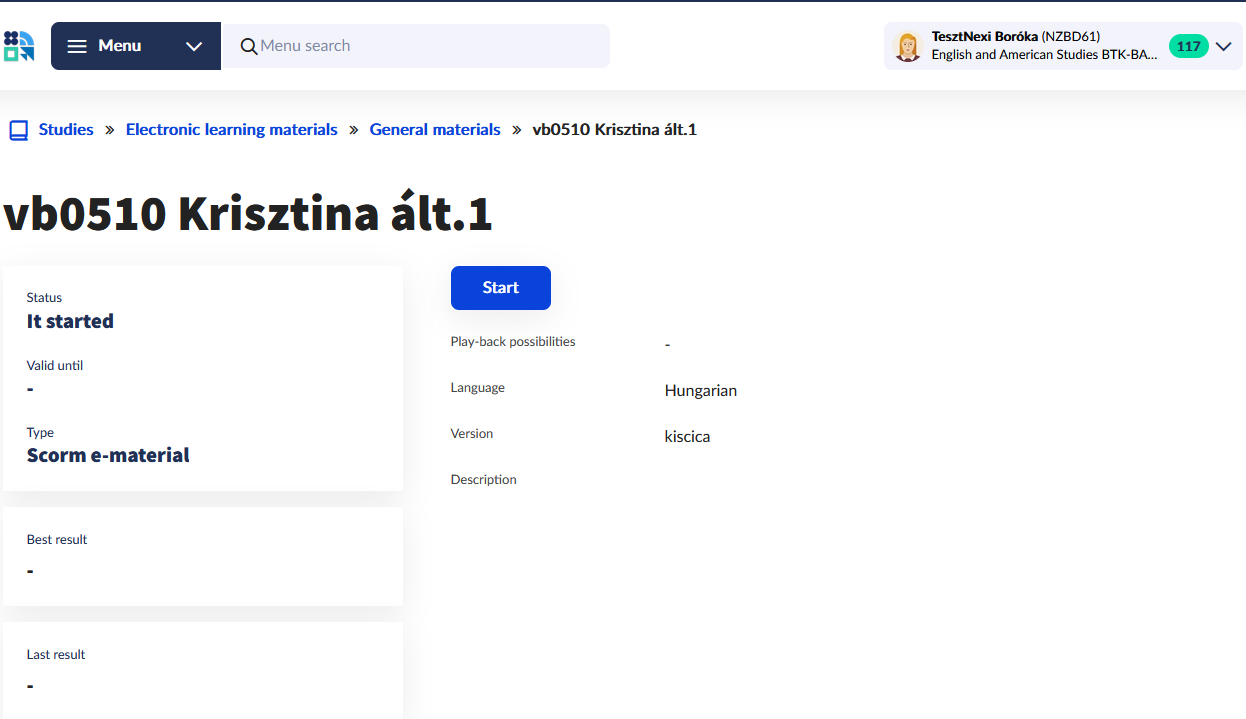Click the magnifier search icon
1246x719 pixels.
click(249, 46)
